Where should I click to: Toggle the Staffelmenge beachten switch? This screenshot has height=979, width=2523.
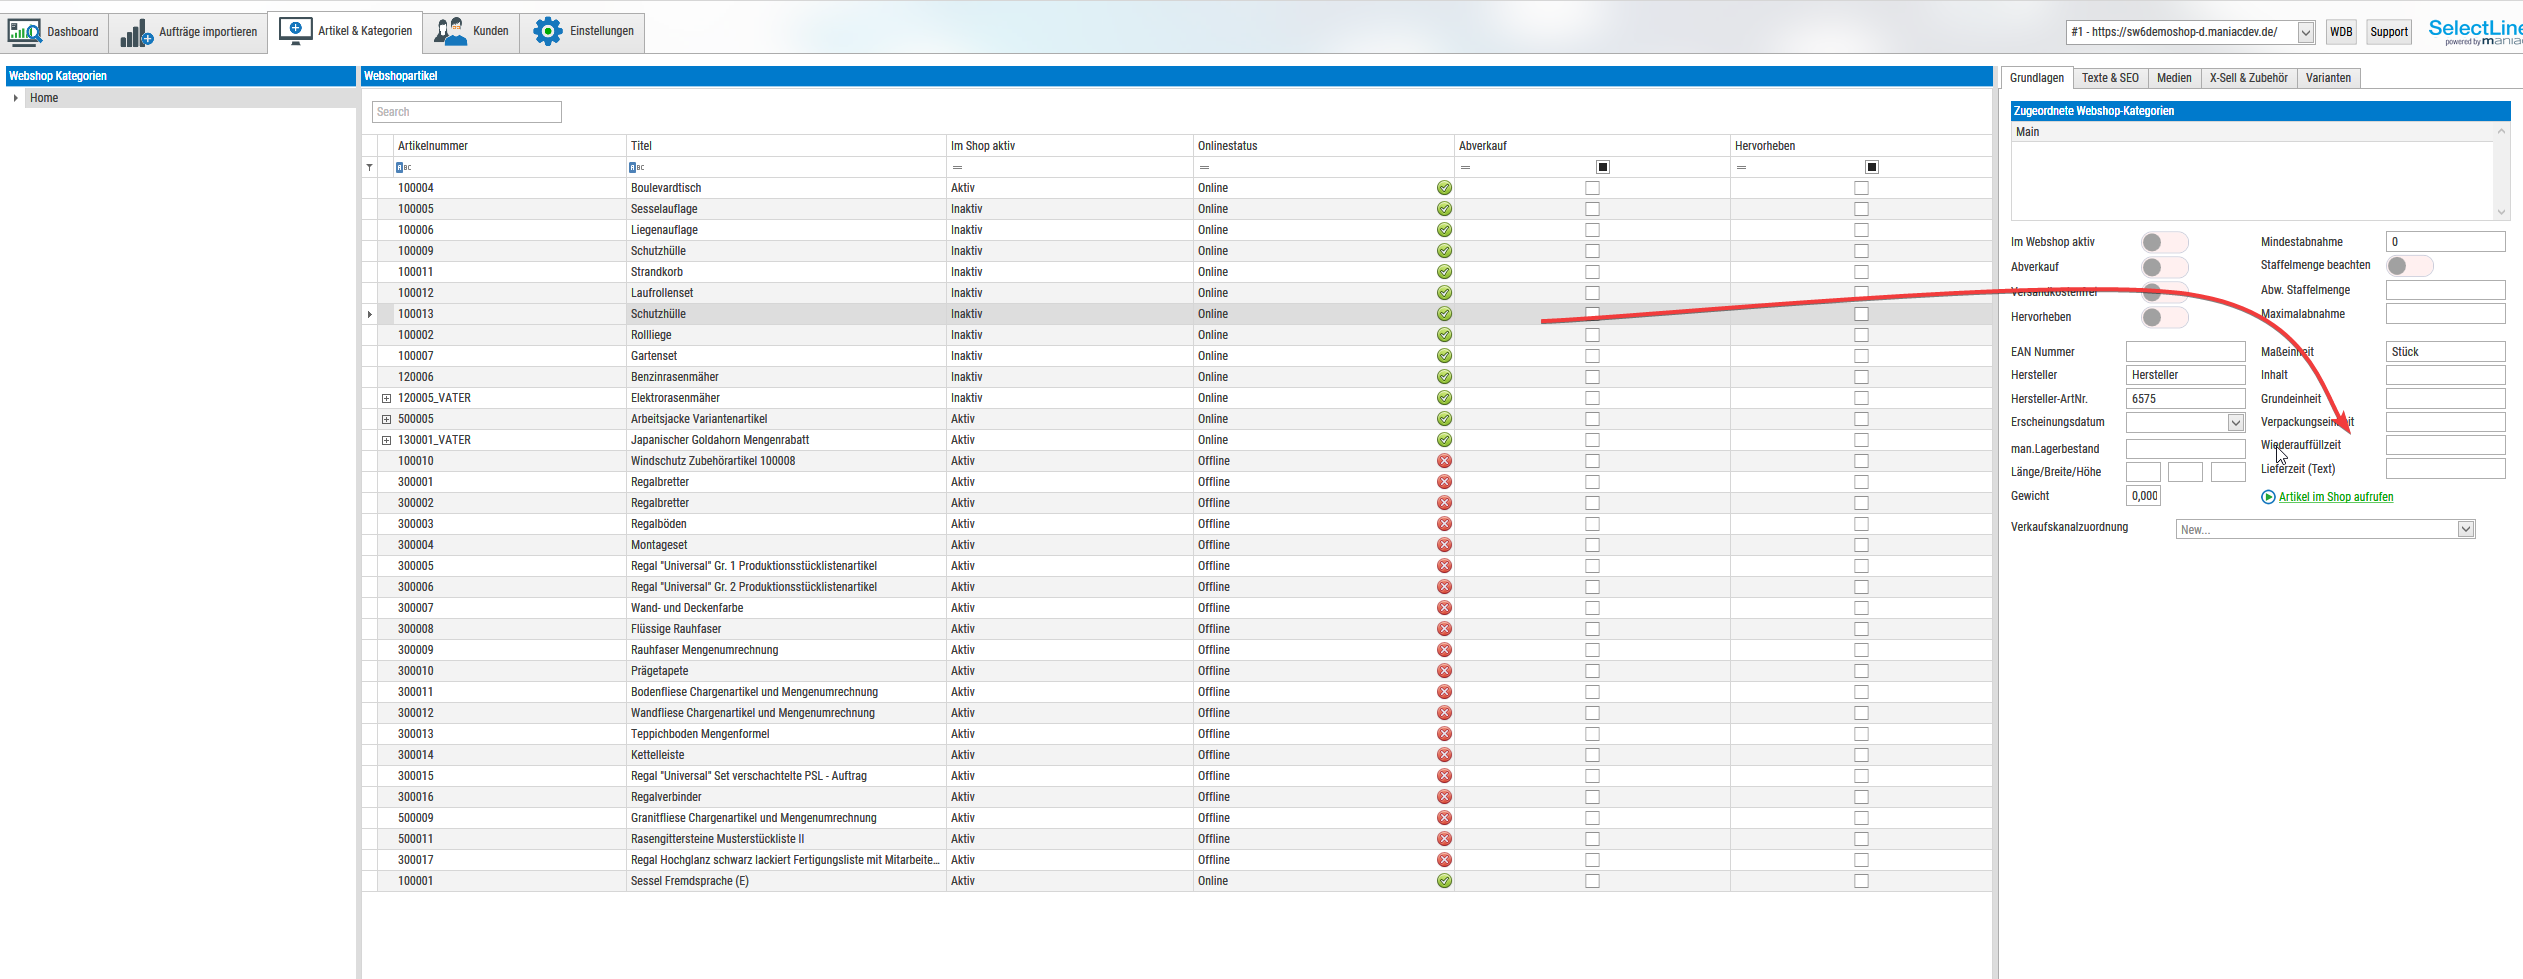coord(2409,266)
